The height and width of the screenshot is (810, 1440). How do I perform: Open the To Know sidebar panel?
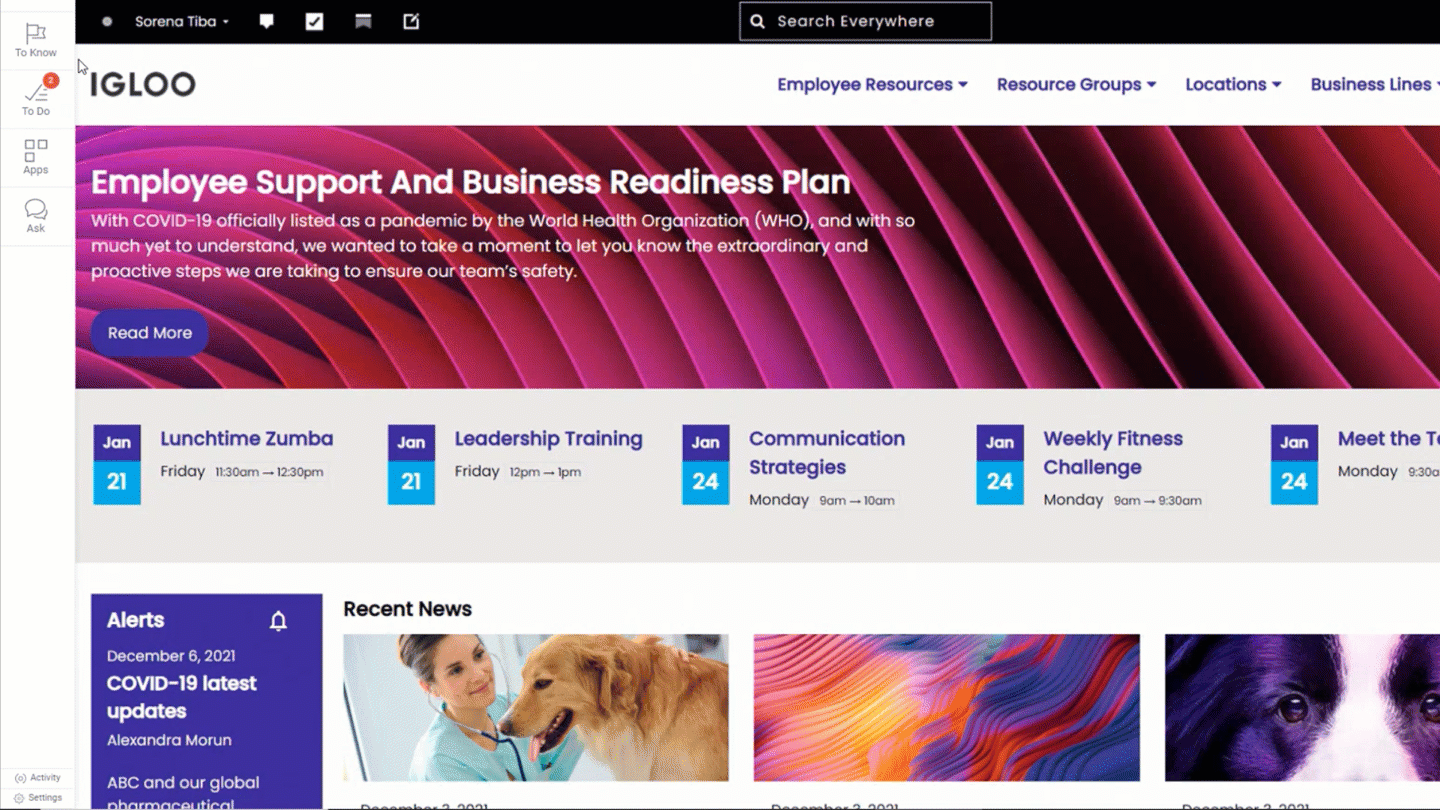coord(36,40)
